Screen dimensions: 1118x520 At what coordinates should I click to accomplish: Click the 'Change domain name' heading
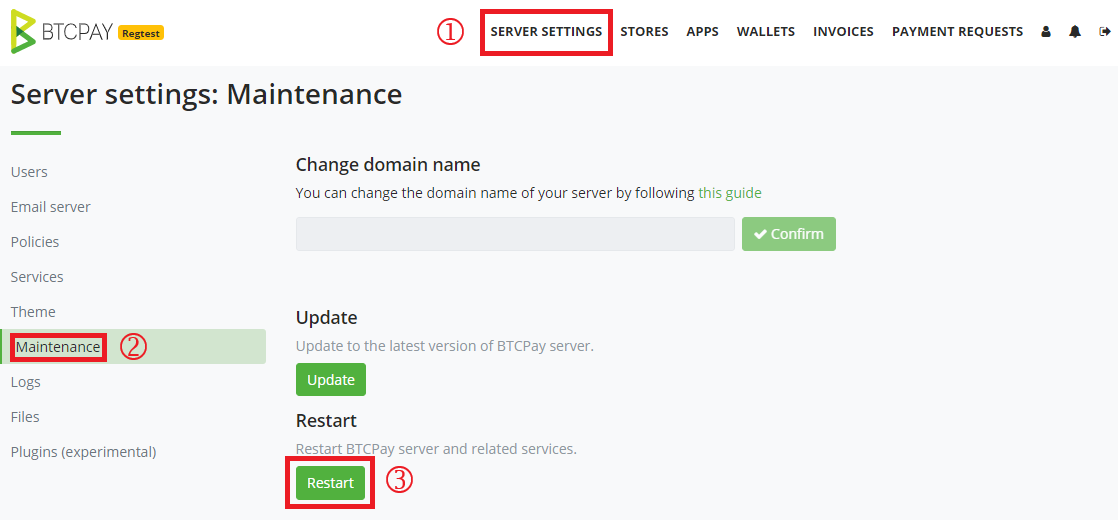[x=388, y=165]
